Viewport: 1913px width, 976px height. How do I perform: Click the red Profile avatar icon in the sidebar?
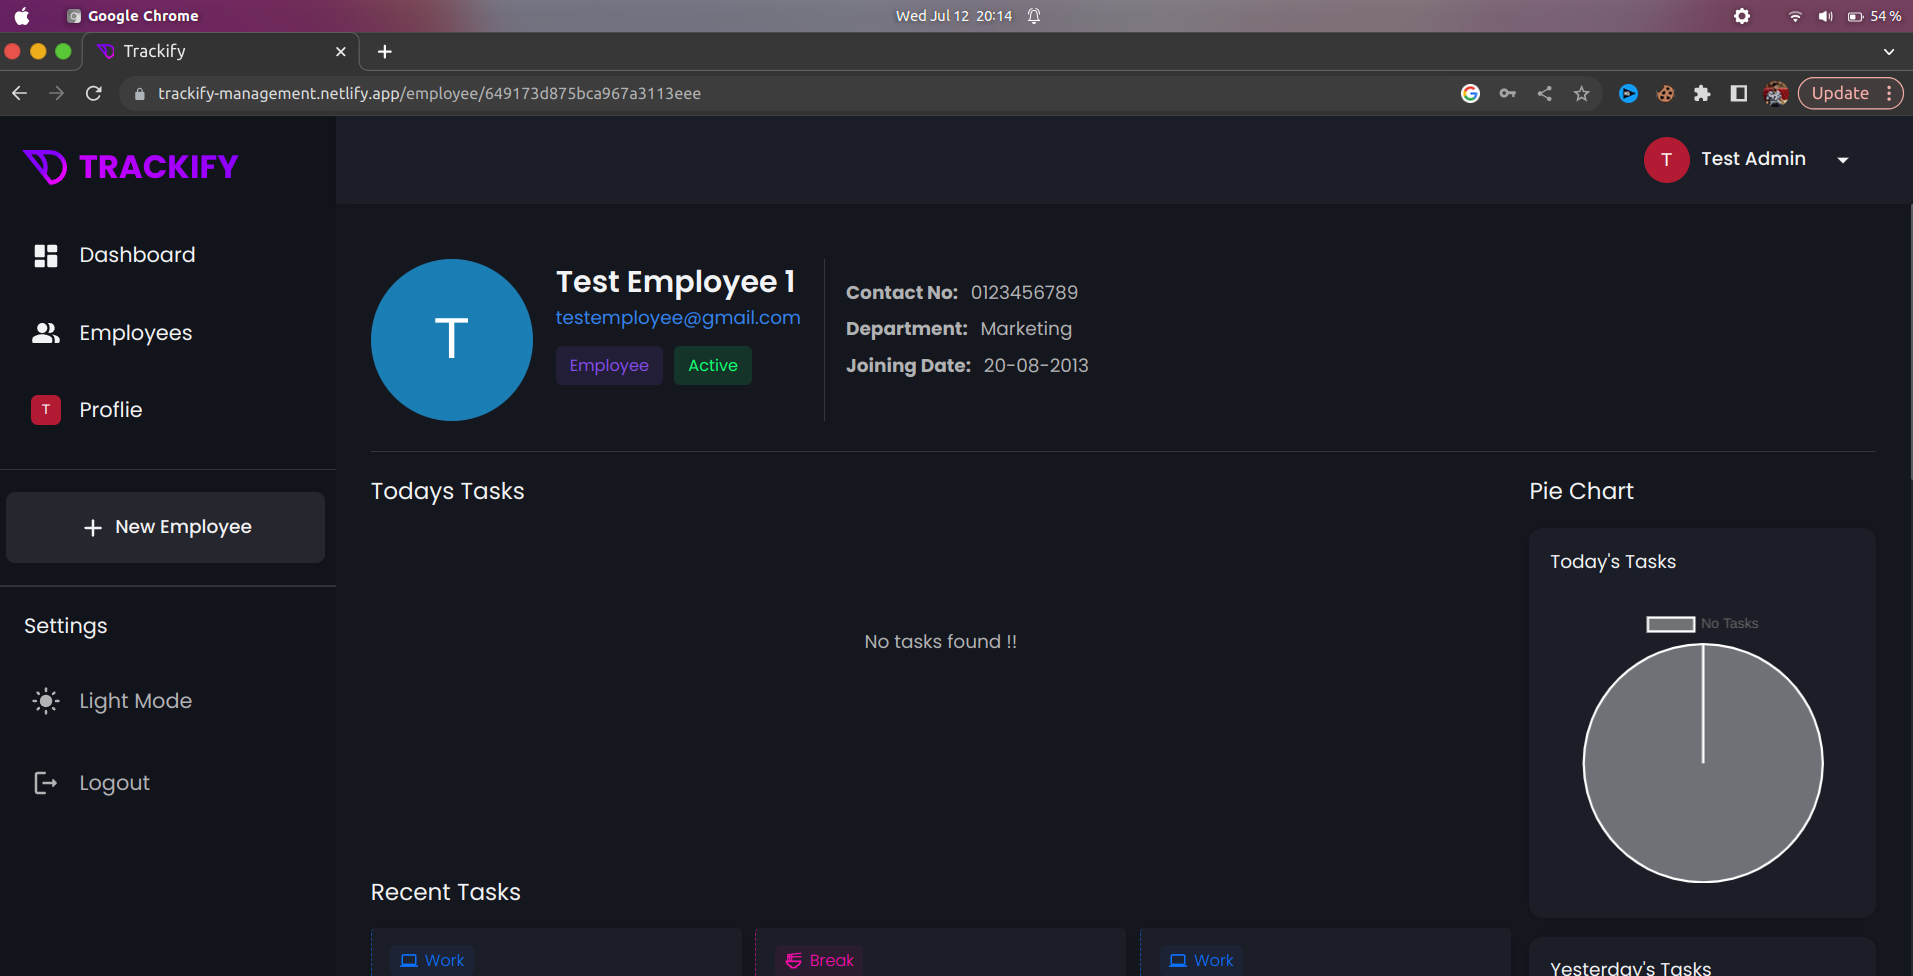click(x=46, y=410)
